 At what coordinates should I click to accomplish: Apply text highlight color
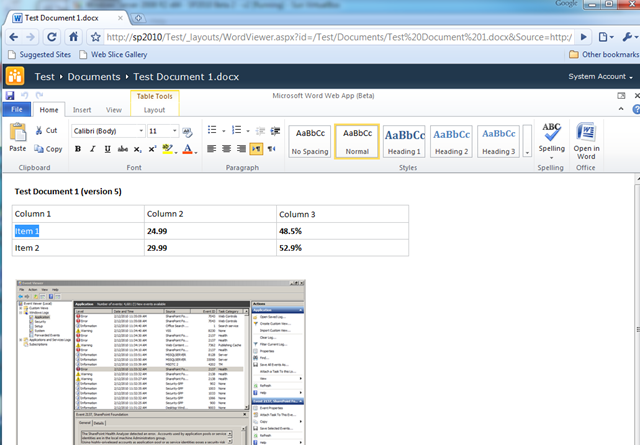pyautogui.click(x=167, y=149)
